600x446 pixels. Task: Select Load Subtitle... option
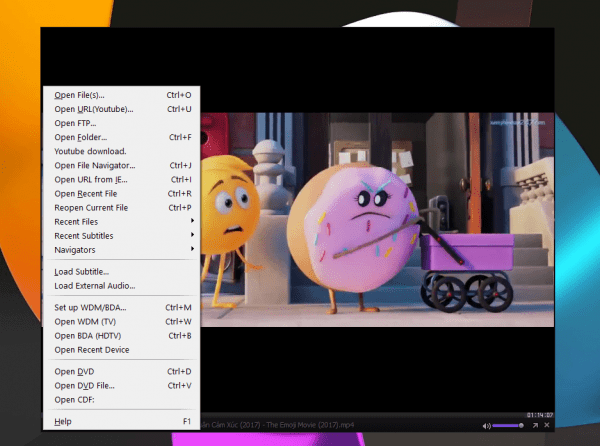pos(122,272)
